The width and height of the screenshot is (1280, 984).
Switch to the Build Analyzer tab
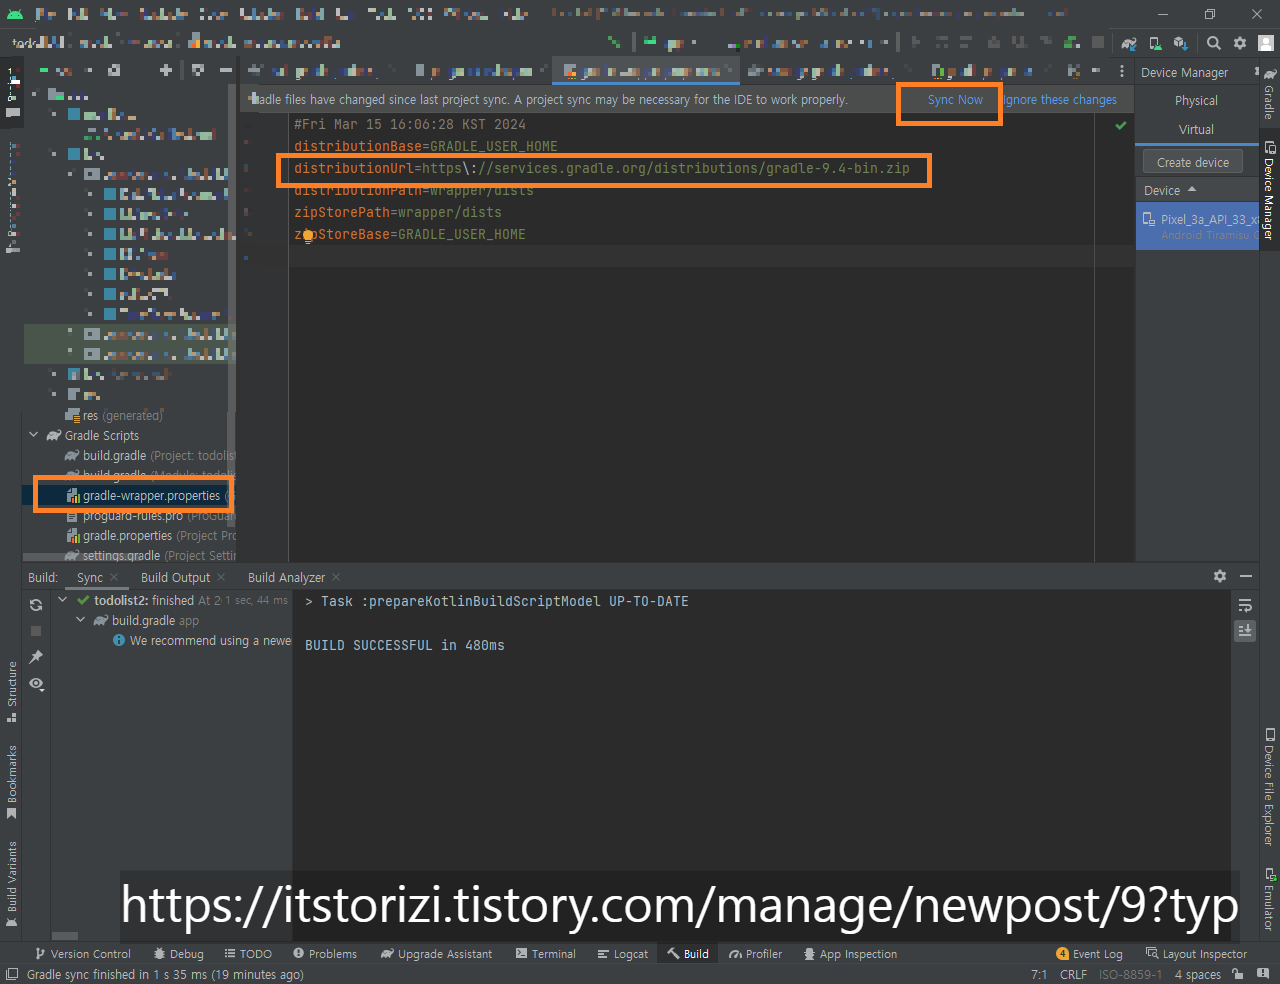click(286, 578)
